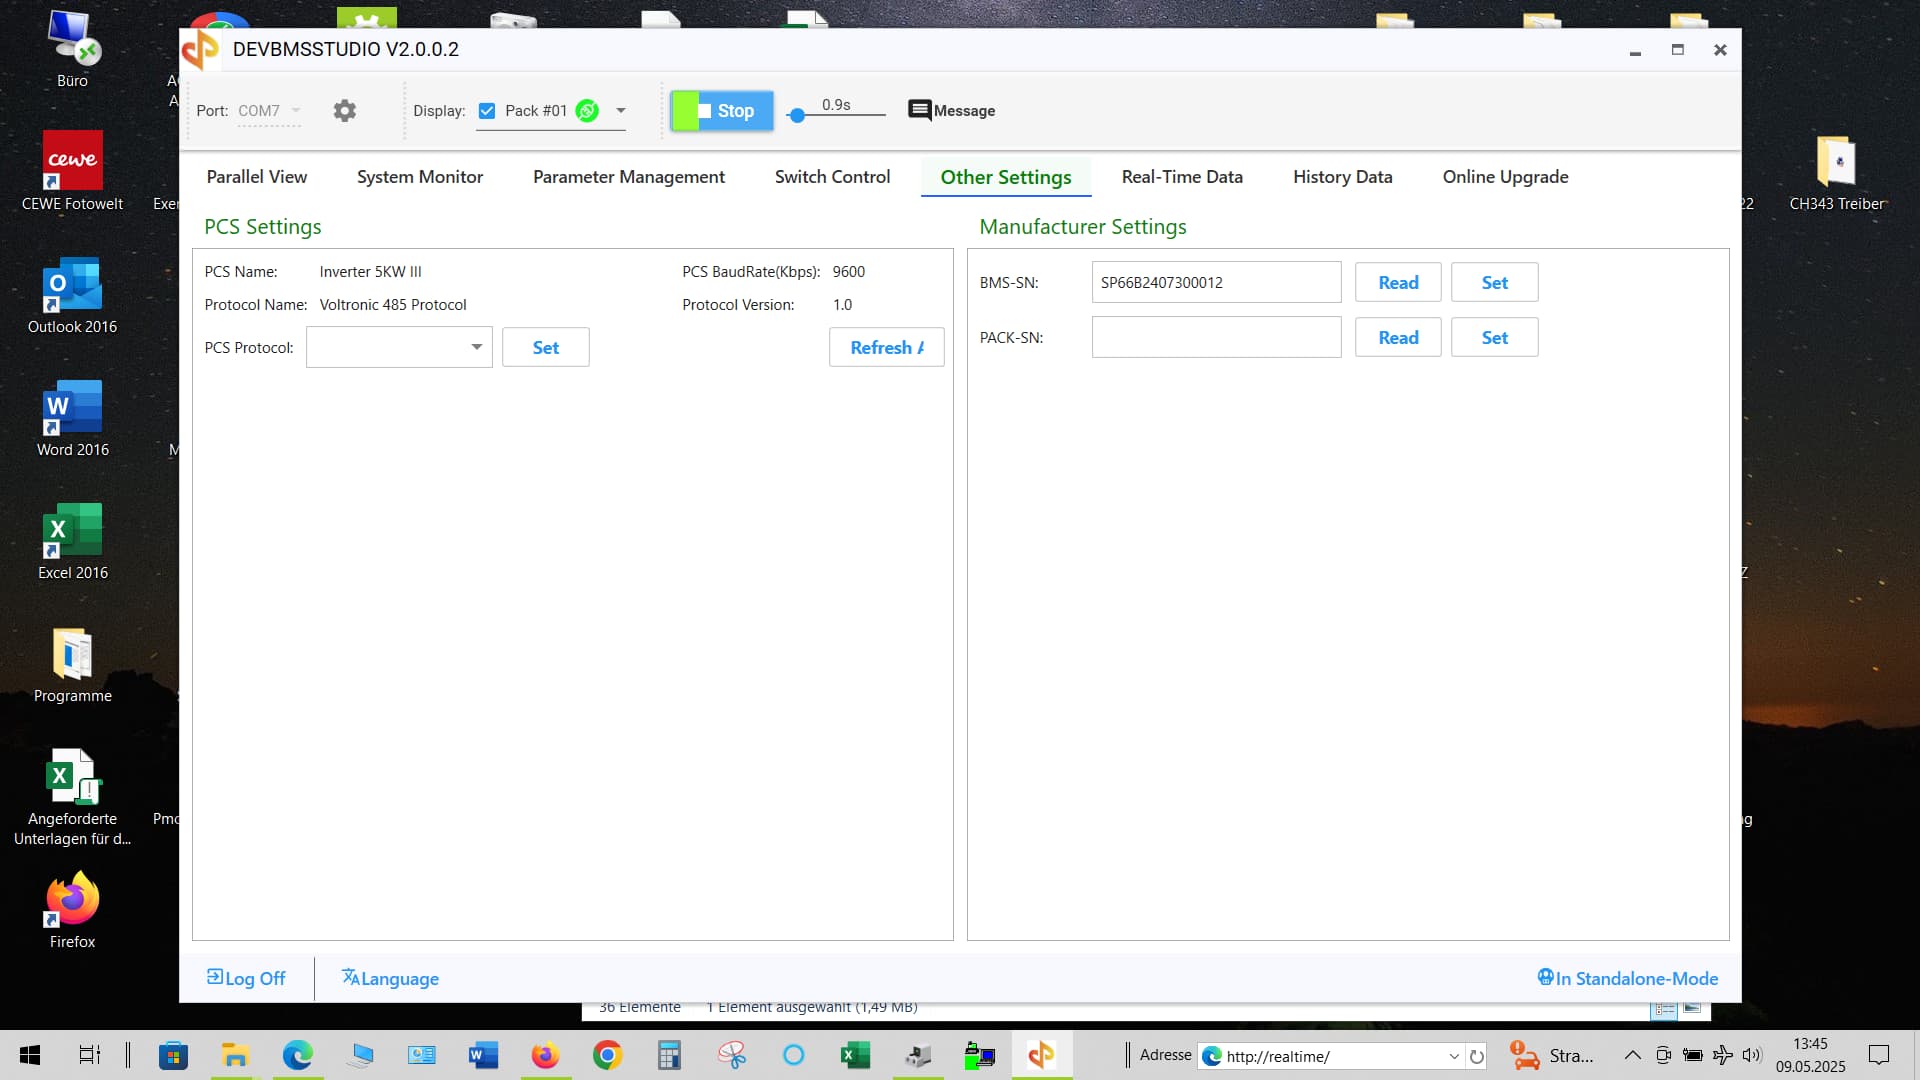Stop the data polling

coord(722,111)
